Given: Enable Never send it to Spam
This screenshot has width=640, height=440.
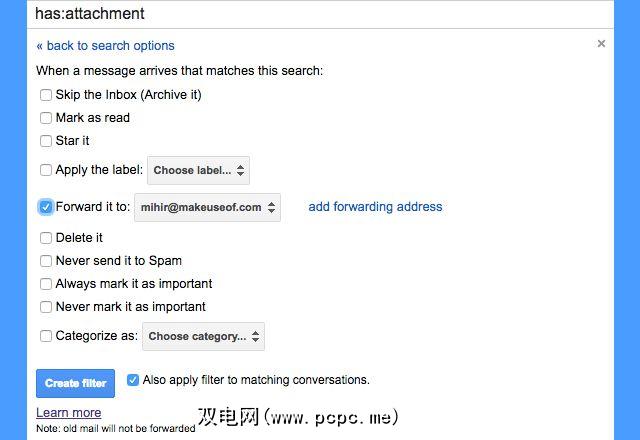Looking at the screenshot, I should click(x=46, y=261).
